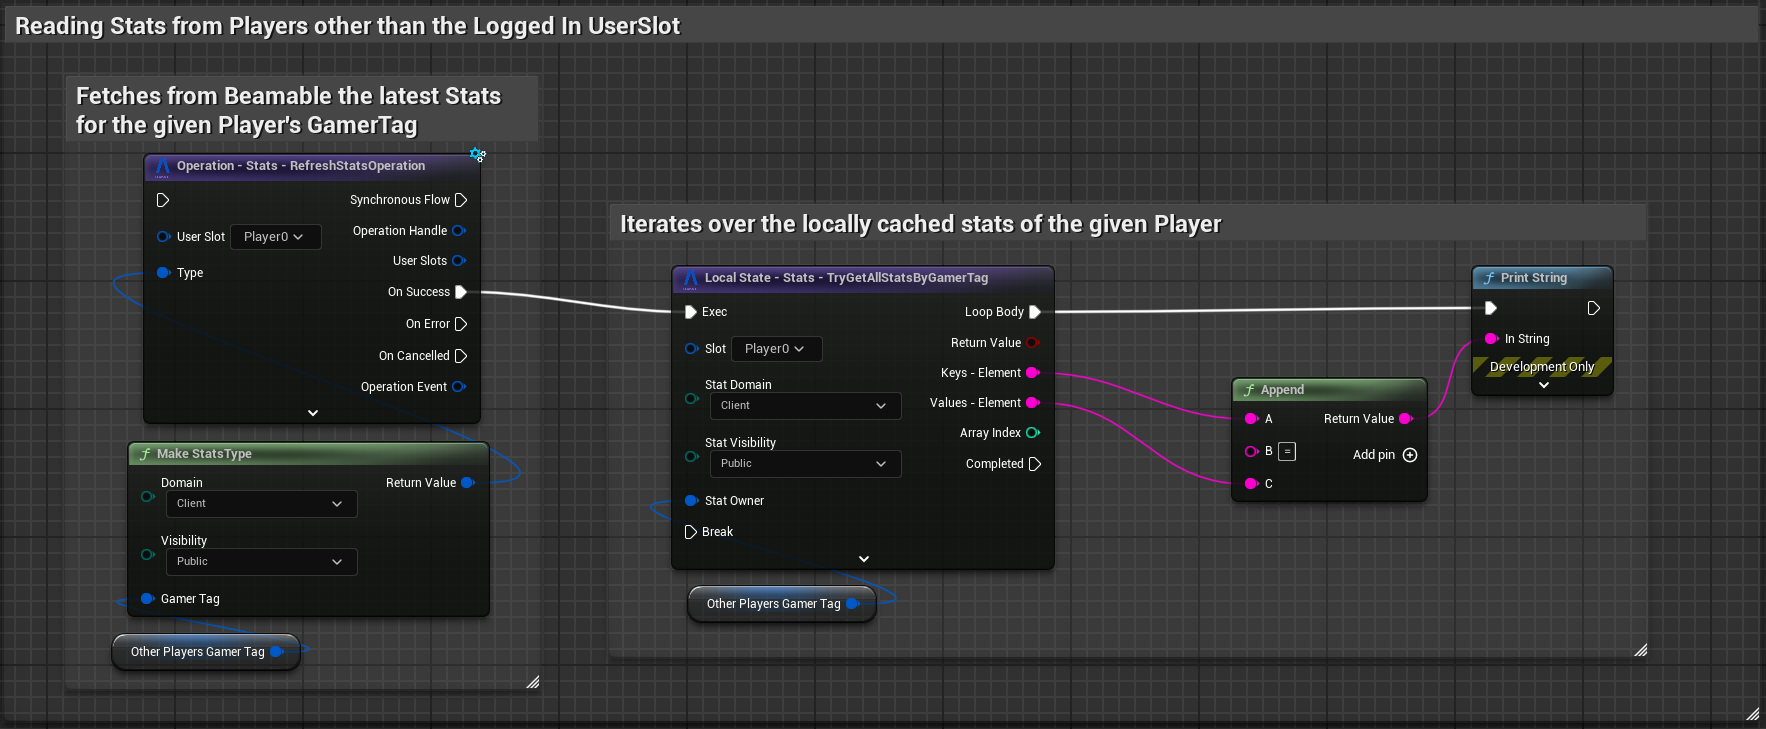Click the Keys - Element output pin
Screen dimensions: 1766x729
(x=1033, y=373)
